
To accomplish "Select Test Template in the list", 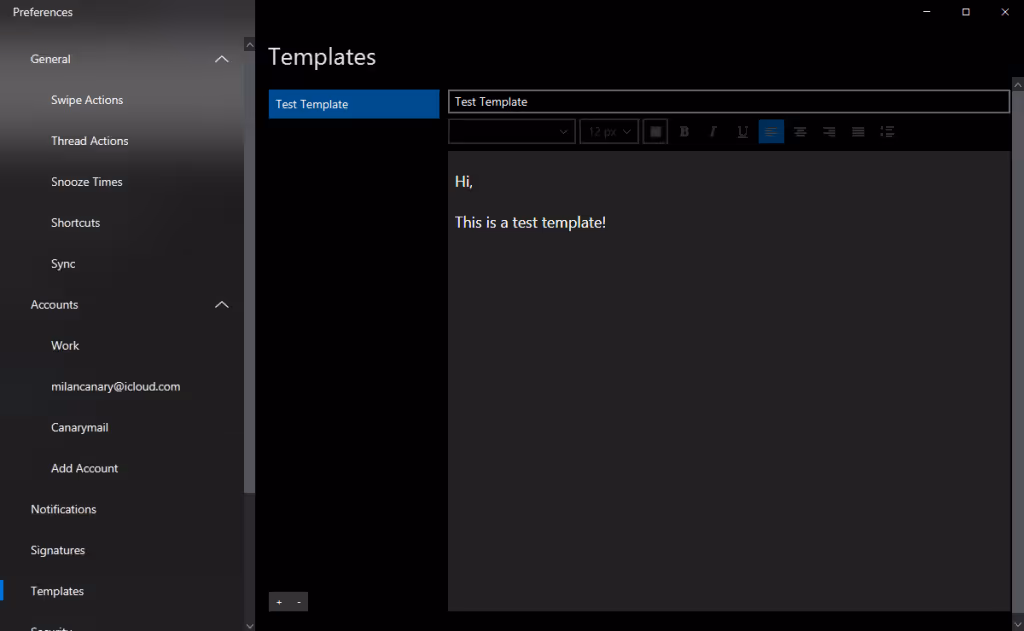I will 354,104.
